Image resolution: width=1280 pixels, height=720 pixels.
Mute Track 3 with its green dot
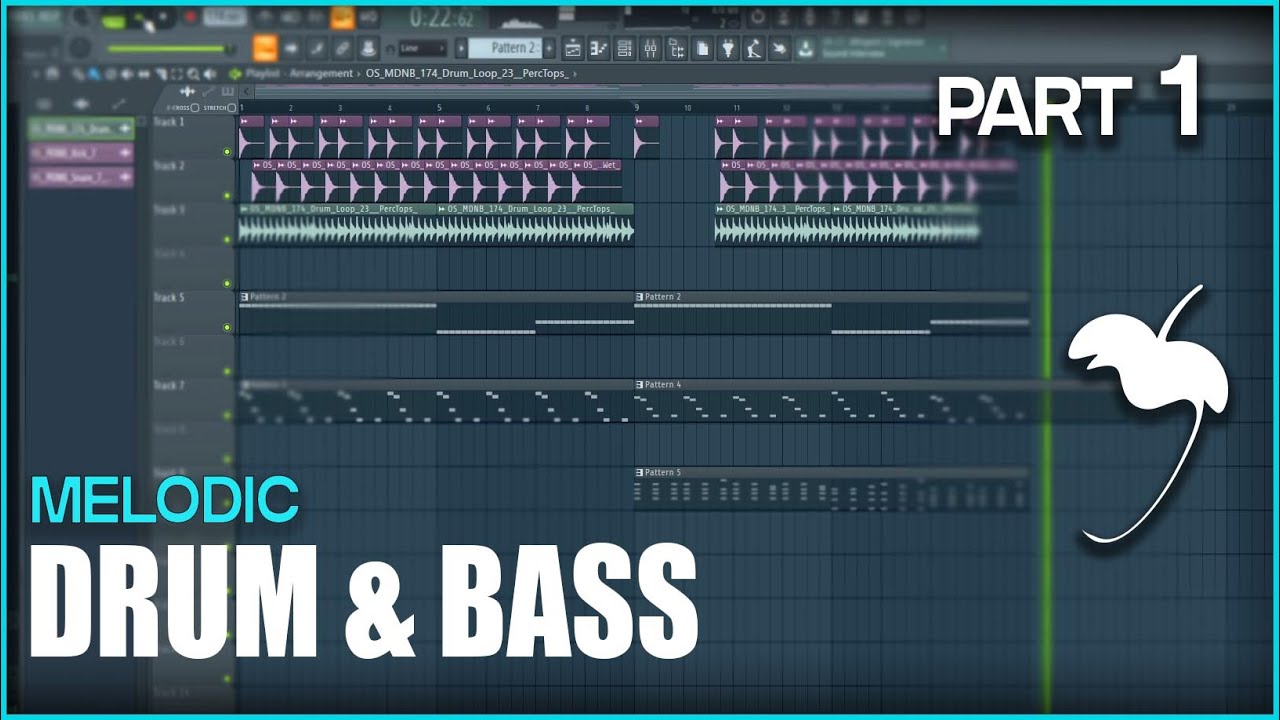[227, 240]
